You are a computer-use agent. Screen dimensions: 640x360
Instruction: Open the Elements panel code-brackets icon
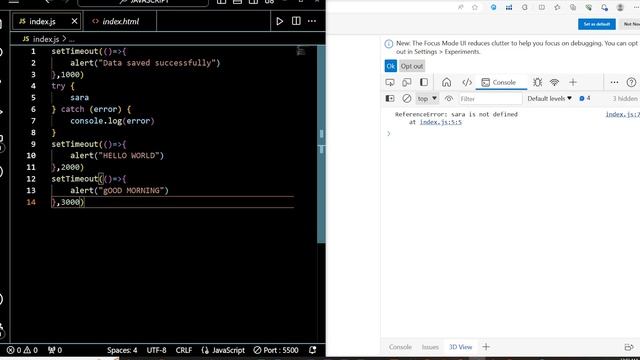[467, 82]
